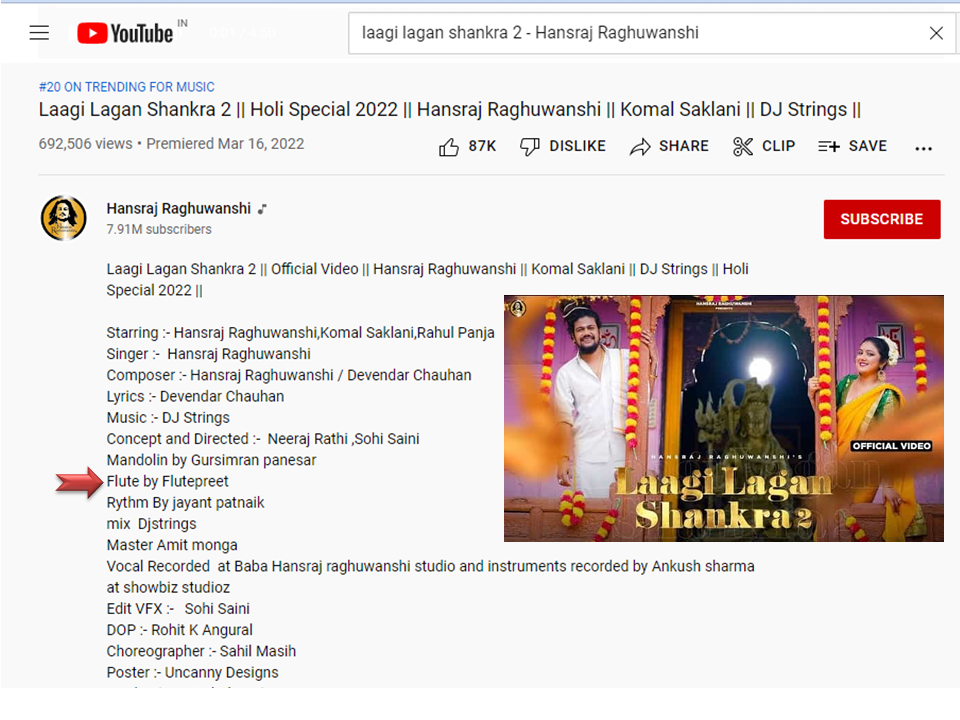Share the video via Share arrow
960x720 pixels.
click(x=640, y=147)
